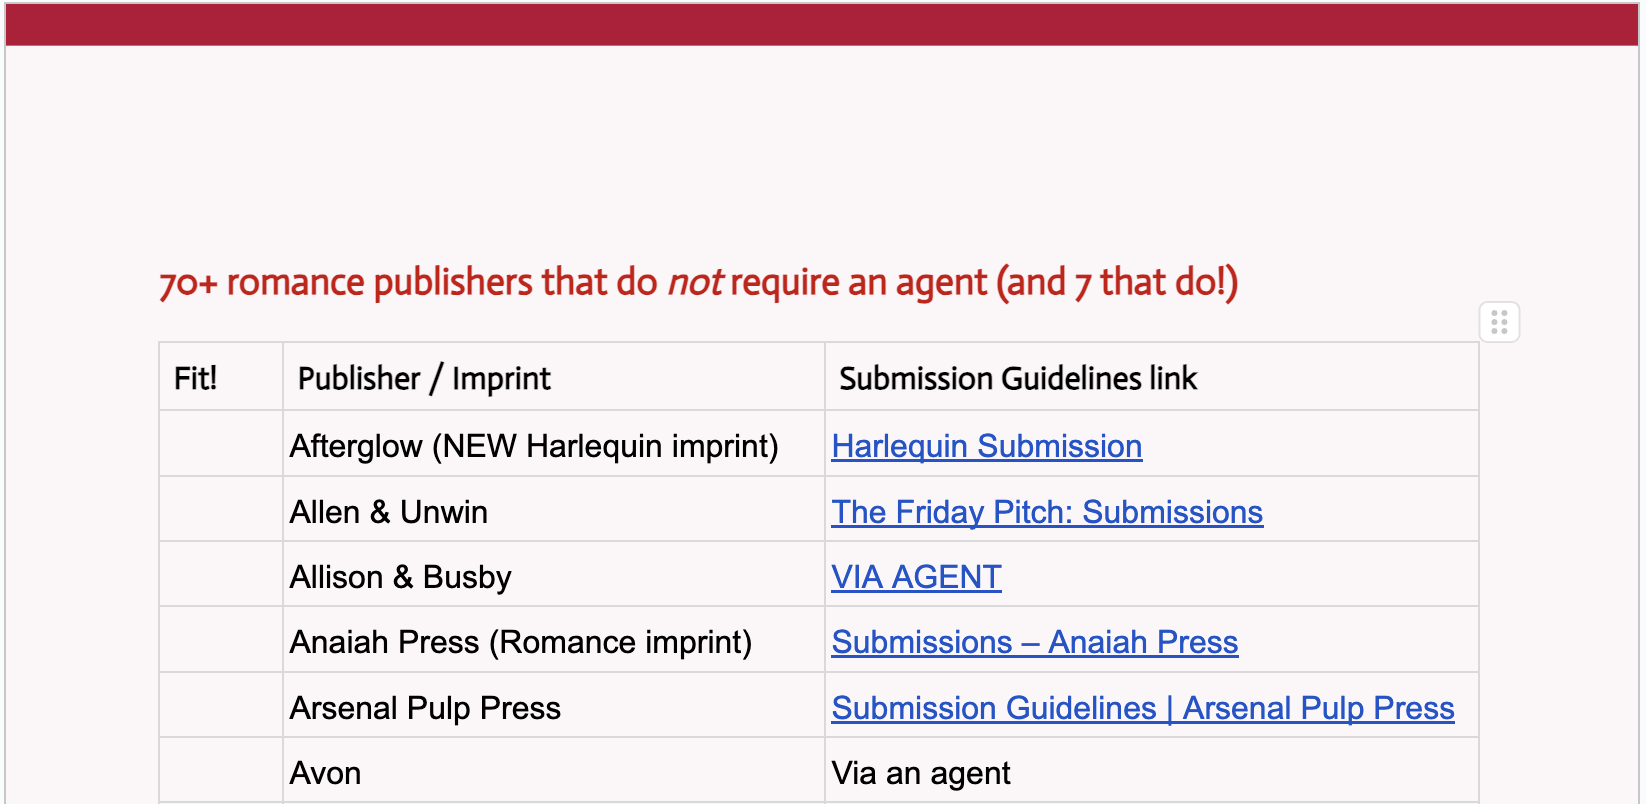This screenshot has height=804, width=1646.
Task: Click the Anaiah Press (Romance imprint) cell
Action: pos(554,640)
